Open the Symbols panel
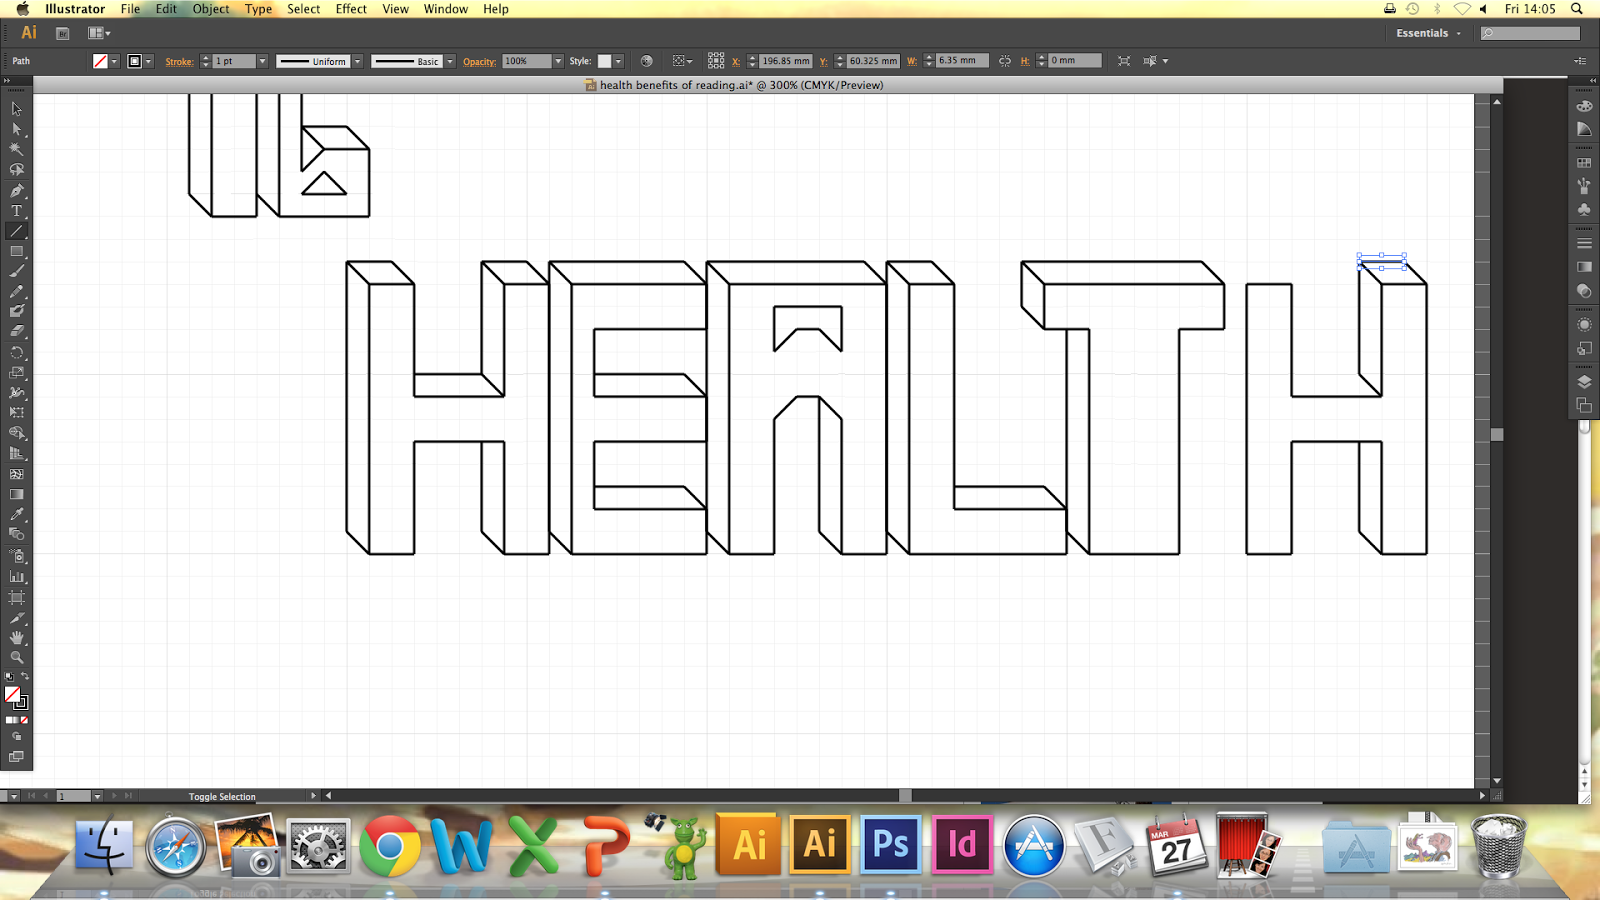This screenshot has width=1600, height=900. [x=1584, y=210]
